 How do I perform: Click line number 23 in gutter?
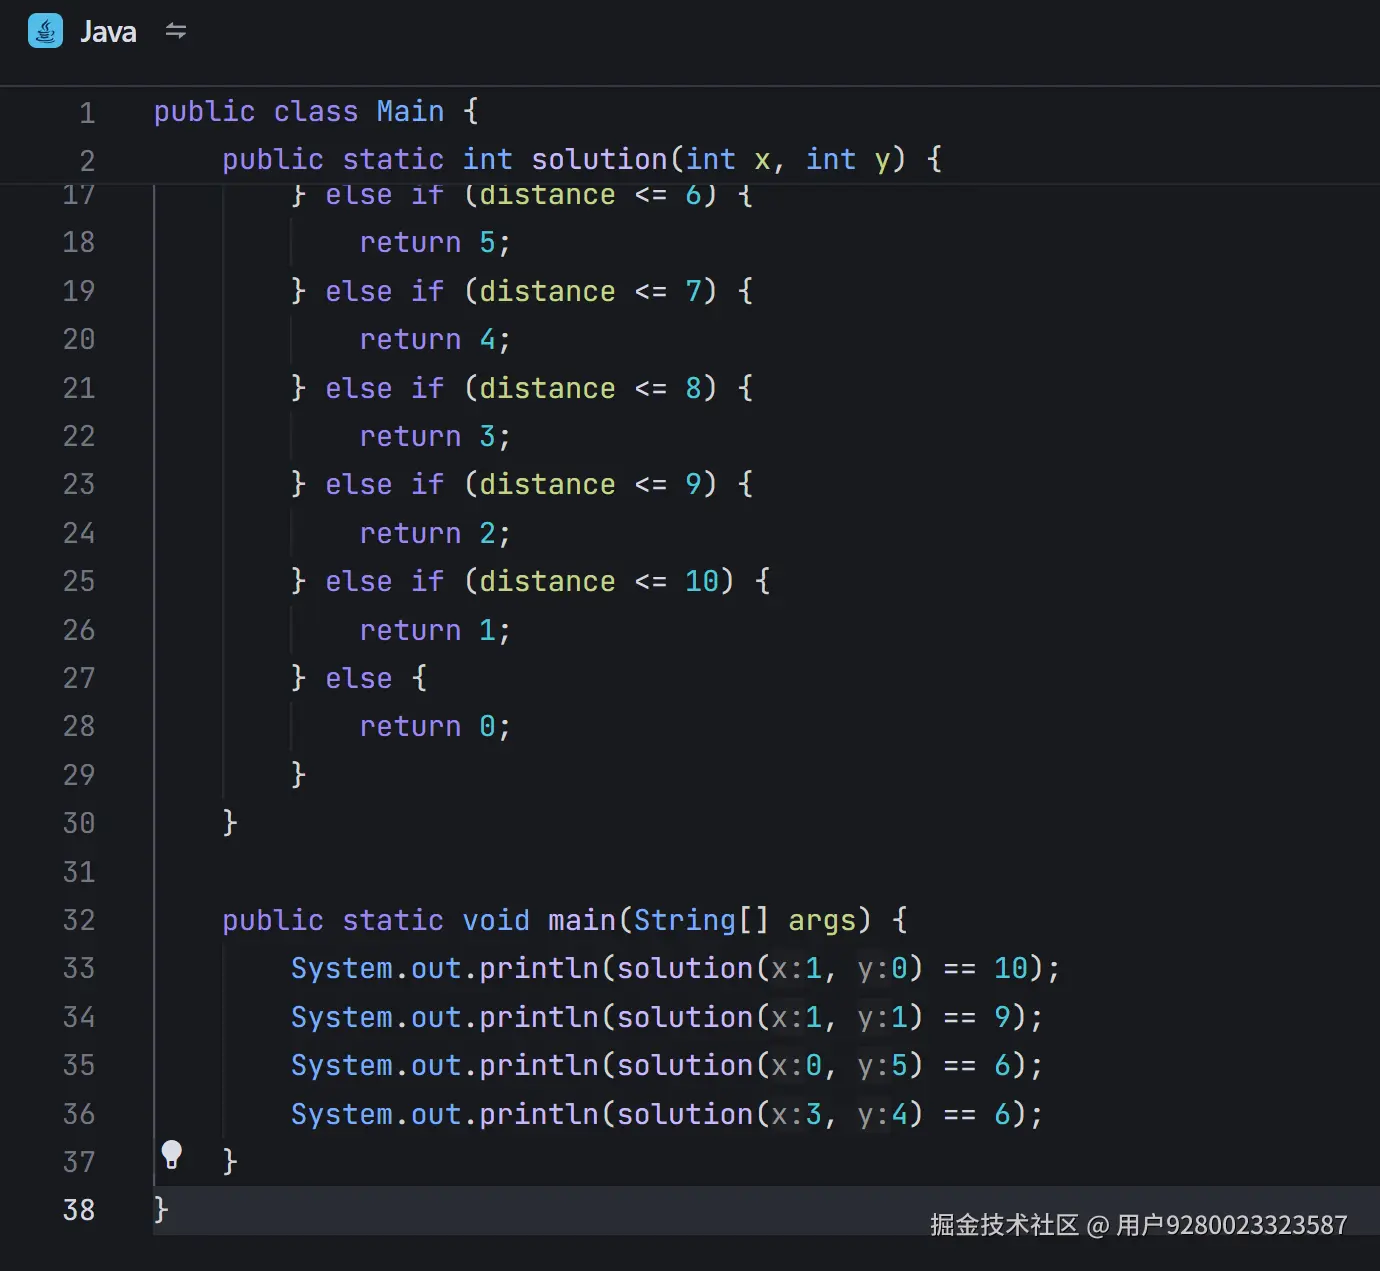[79, 484]
